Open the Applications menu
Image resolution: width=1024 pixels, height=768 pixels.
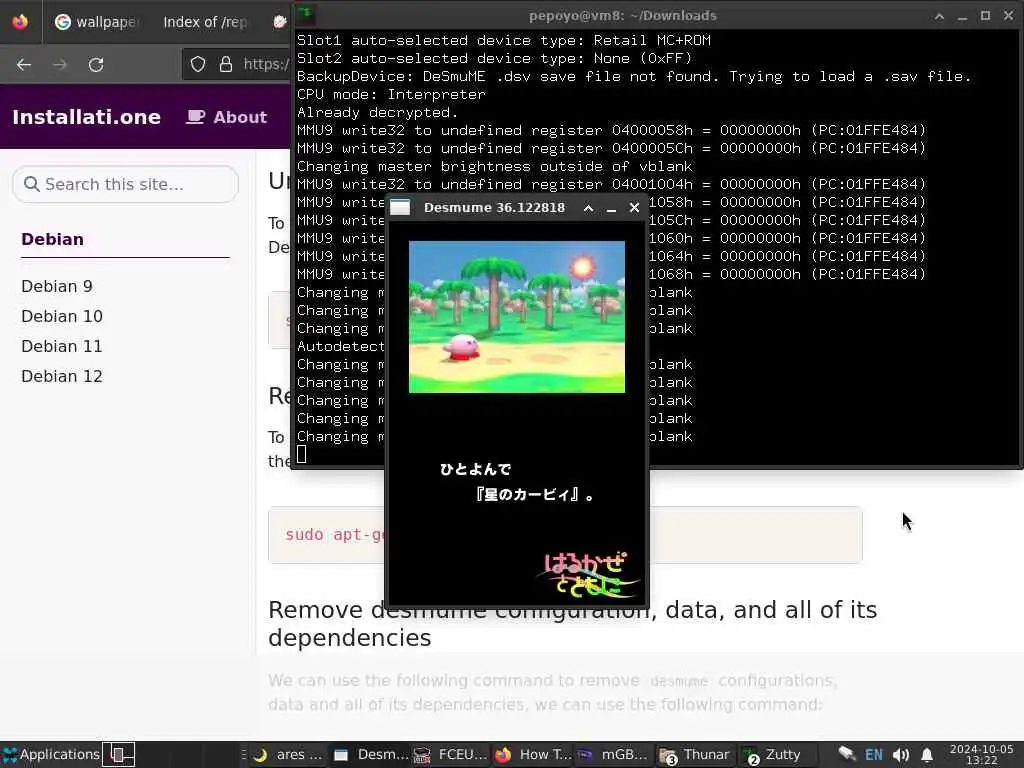[x=51, y=754]
